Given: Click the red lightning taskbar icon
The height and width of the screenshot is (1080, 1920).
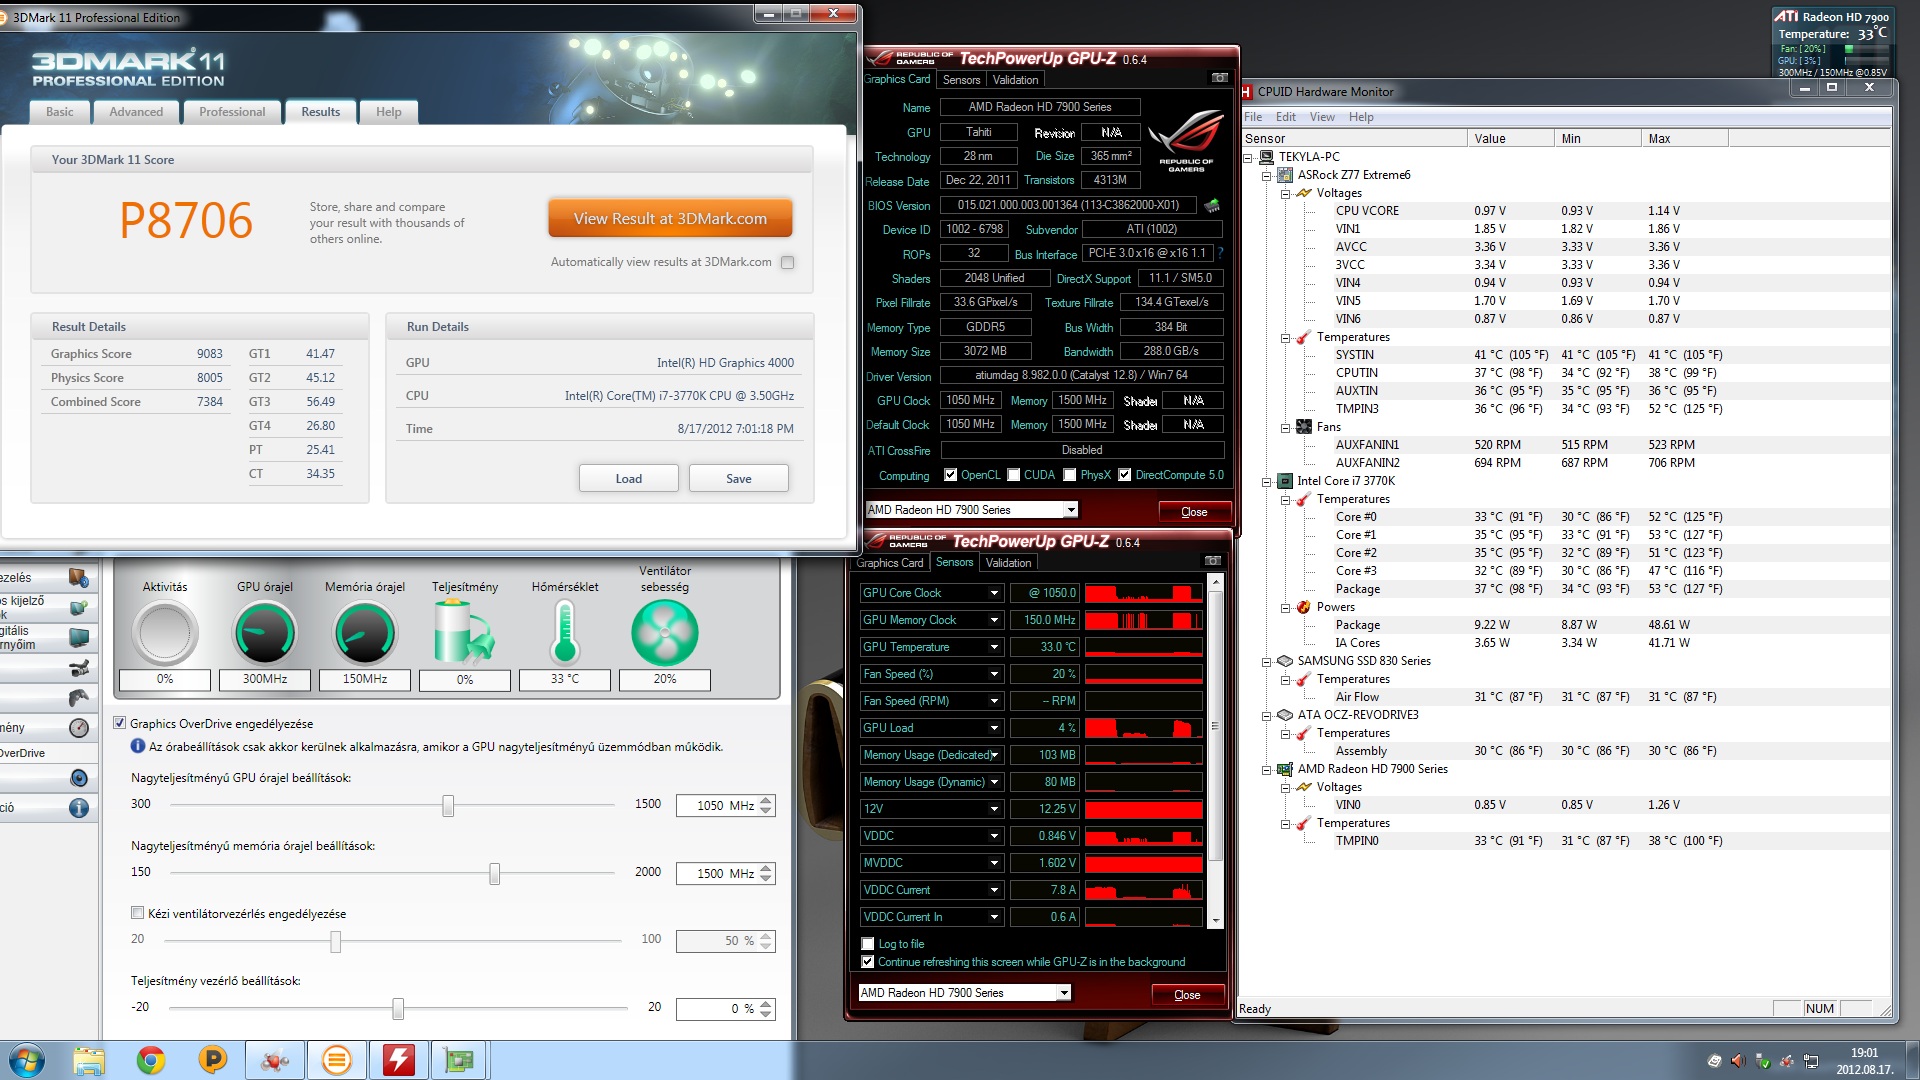Looking at the screenshot, I should (399, 1060).
